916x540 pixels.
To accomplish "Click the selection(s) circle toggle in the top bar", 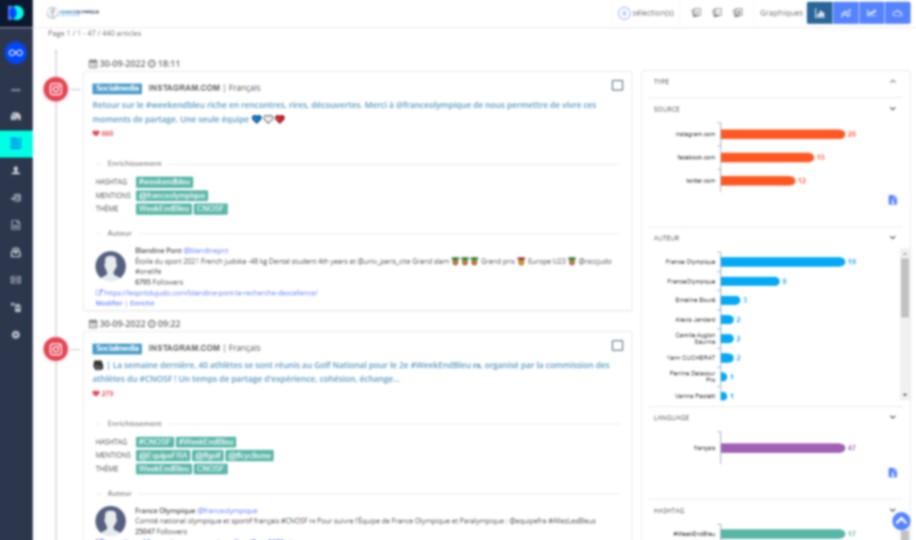I will tap(624, 13).
